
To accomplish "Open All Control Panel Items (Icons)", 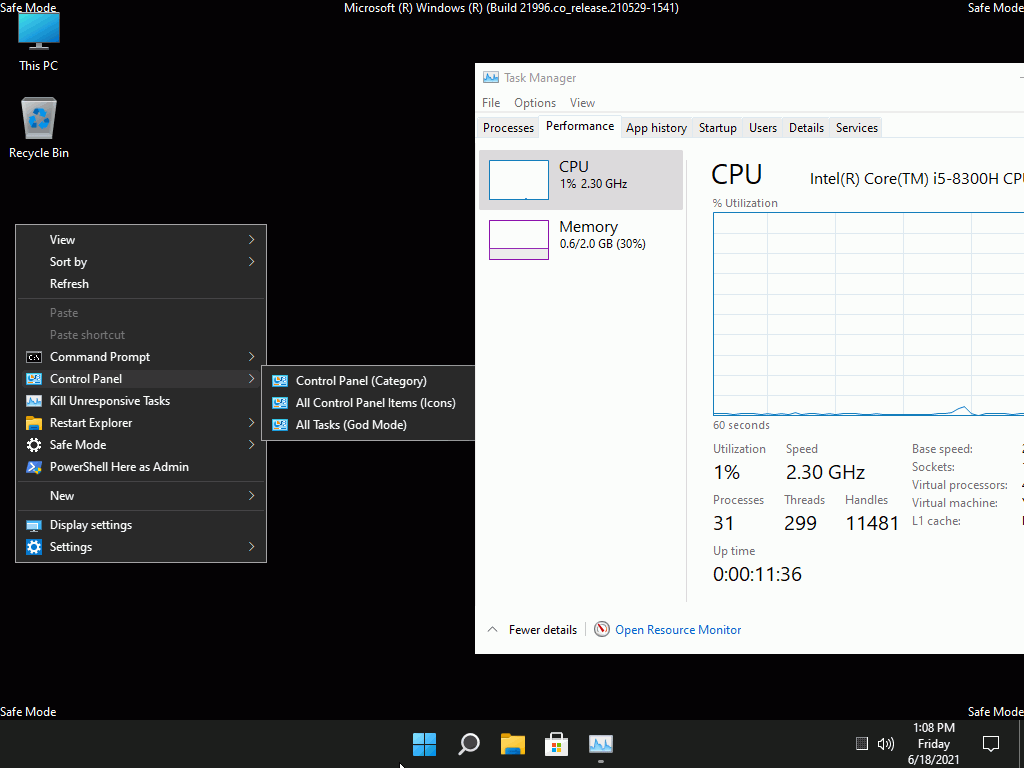I will click(x=368, y=403).
